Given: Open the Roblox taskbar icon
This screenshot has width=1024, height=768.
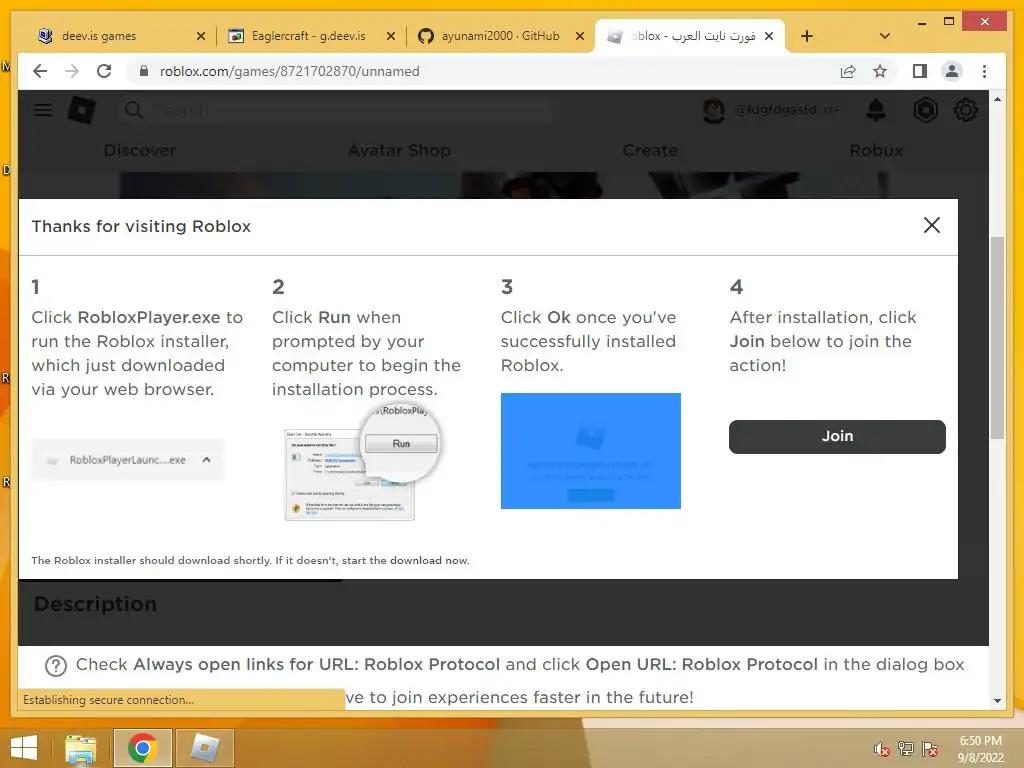Looking at the screenshot, I should coord(205,748).
